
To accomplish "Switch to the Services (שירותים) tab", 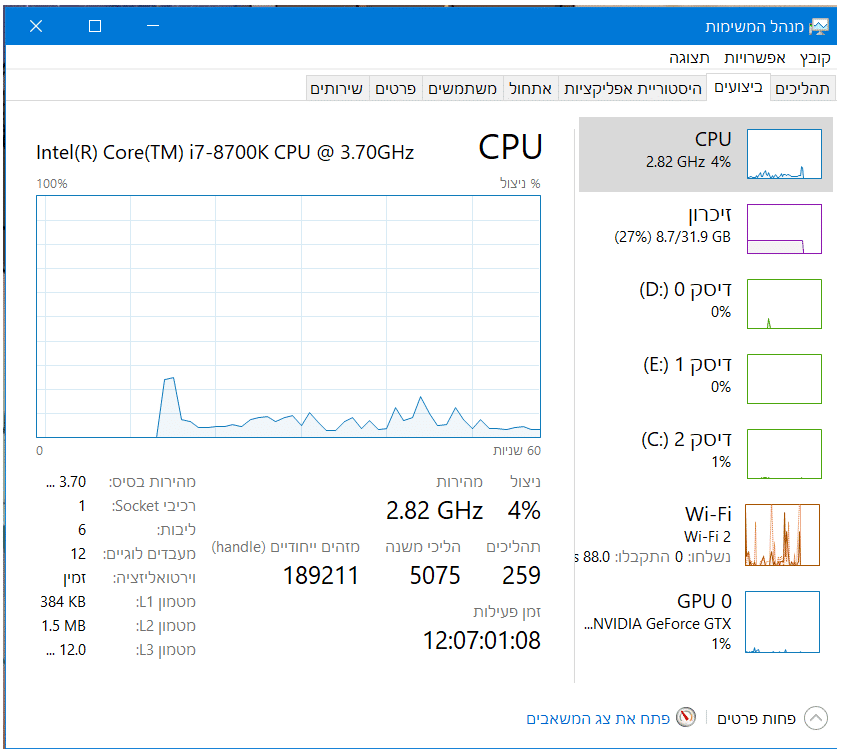I will 337,89.
